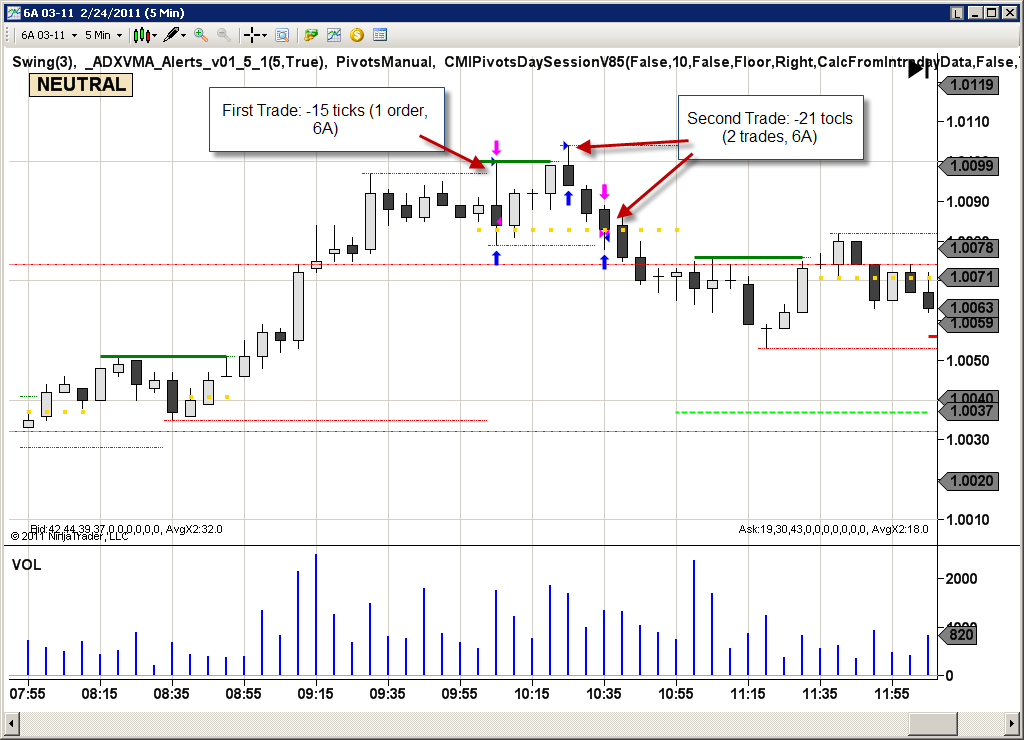1024x740 pixels.
Task: Click the horizontal scrollbar thumb
Action: pos(933,724)
